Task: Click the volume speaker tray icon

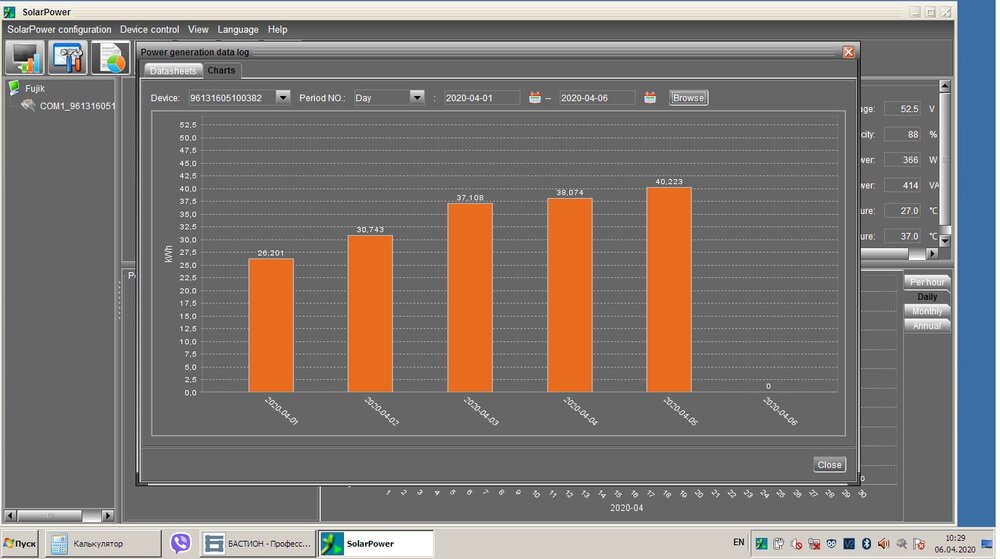Action: pyautogui.click(x=882, y=544)
